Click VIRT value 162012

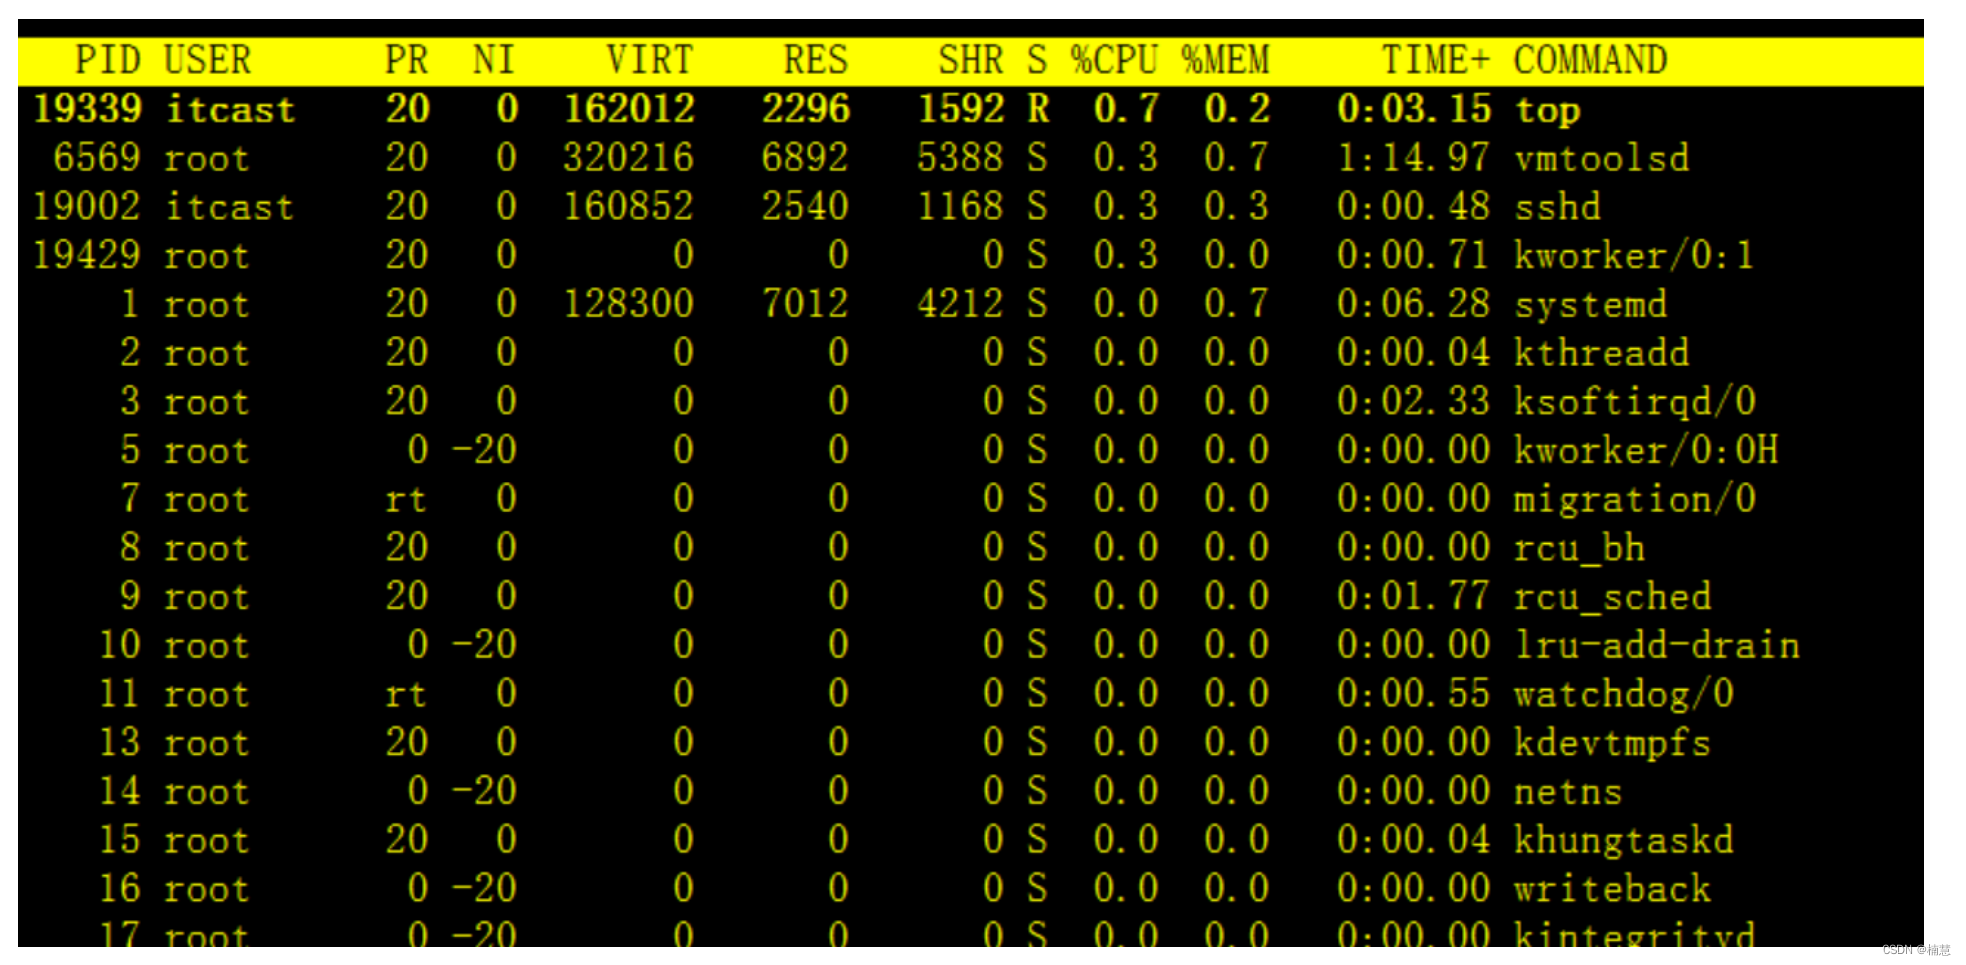[x=629, y=110]
